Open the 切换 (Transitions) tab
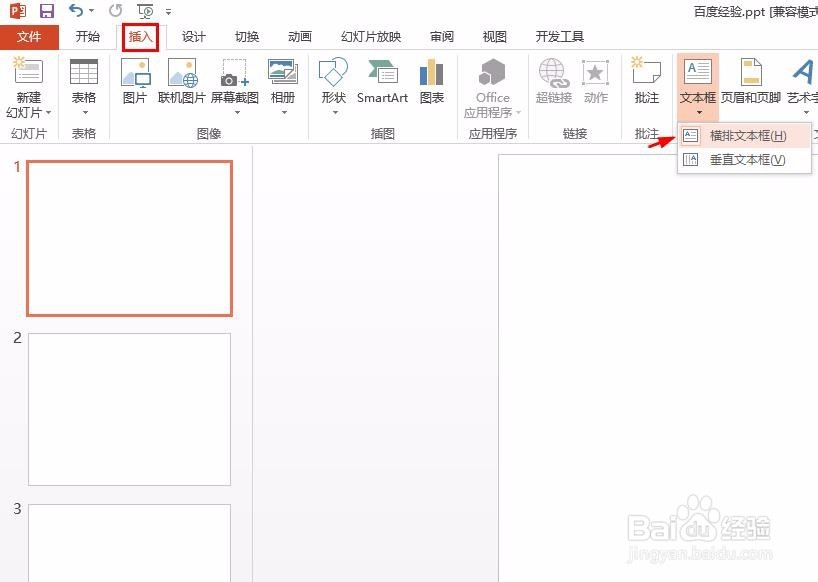Screen dimensions: 818x582 [247, 37]
